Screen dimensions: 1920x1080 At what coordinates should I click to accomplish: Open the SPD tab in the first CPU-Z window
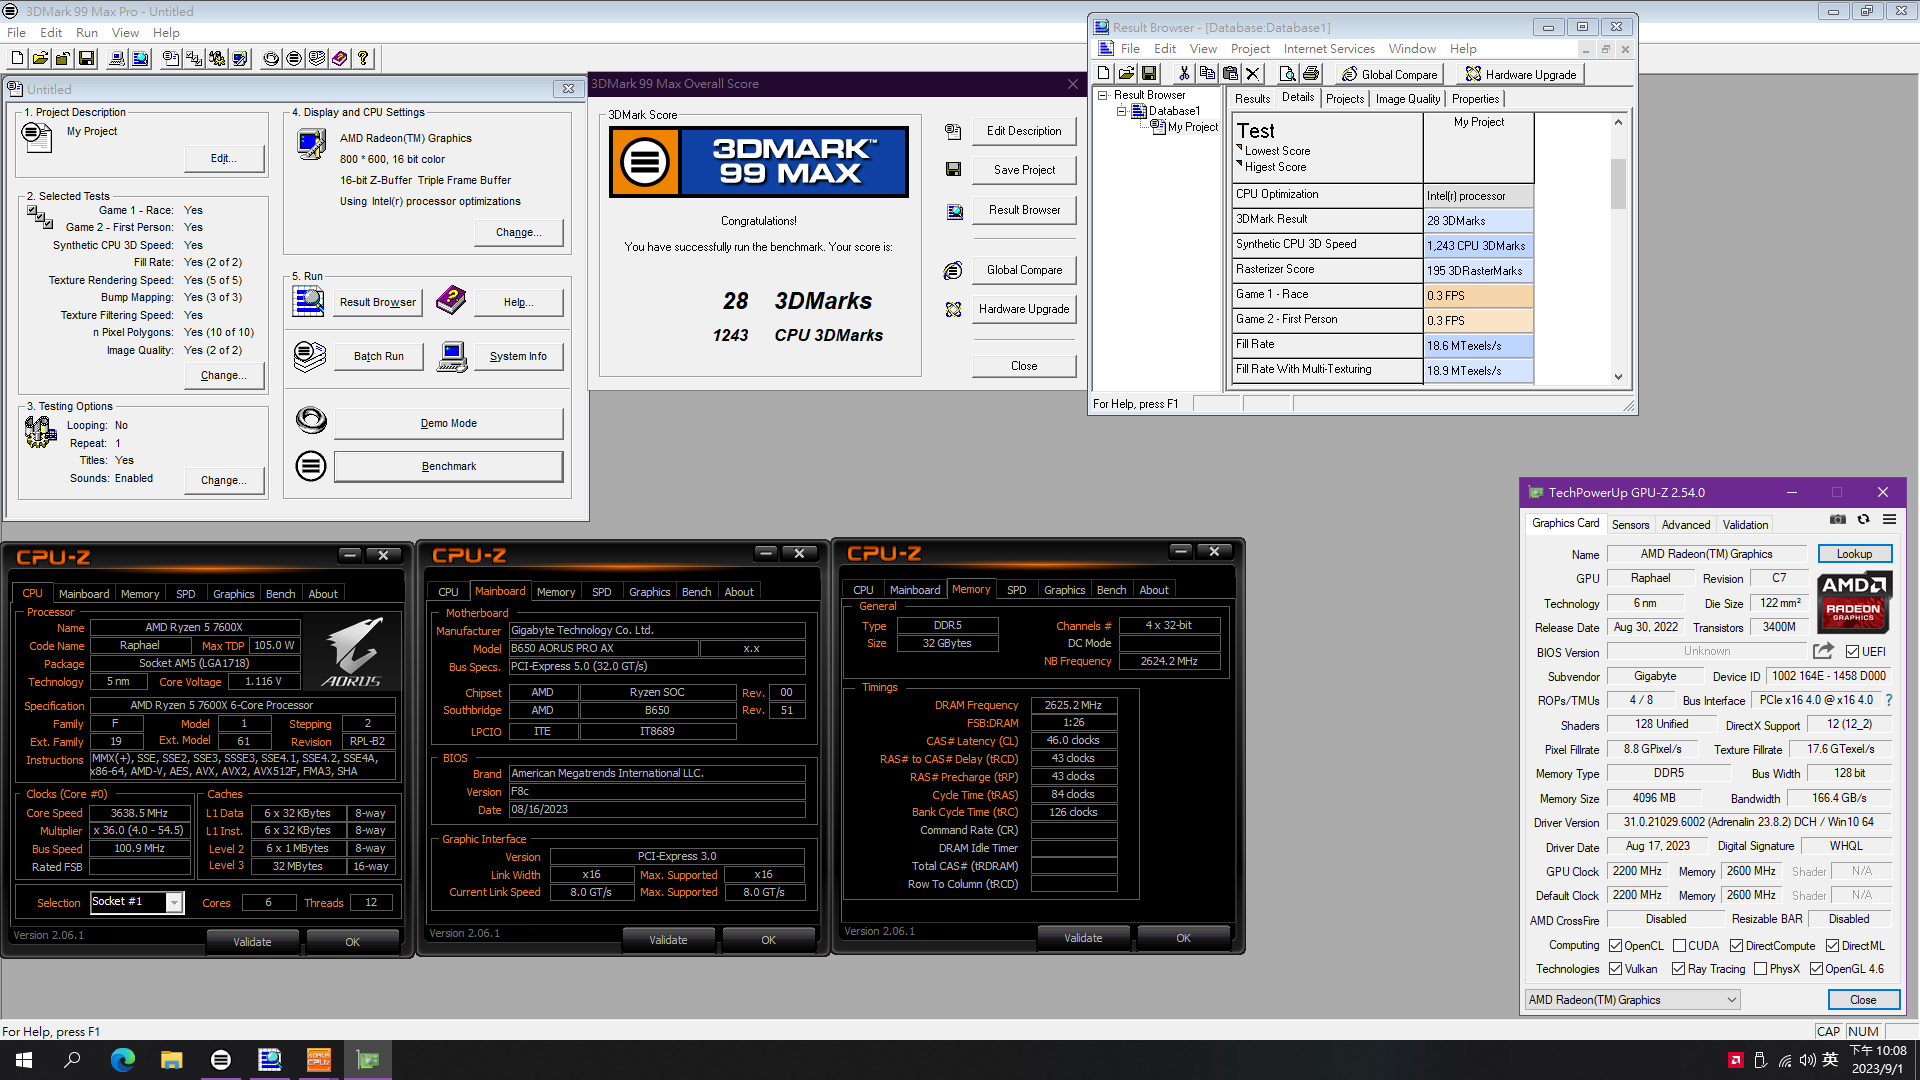[186, 594]
